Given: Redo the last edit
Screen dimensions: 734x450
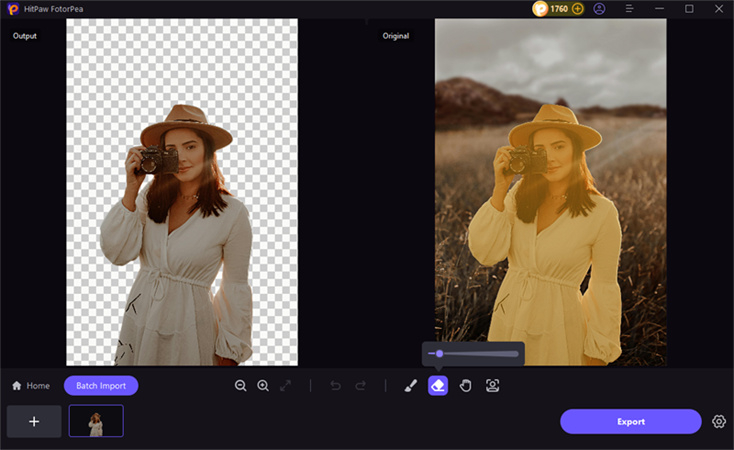Looking at the screenshot, I should (x=360, y=386).
